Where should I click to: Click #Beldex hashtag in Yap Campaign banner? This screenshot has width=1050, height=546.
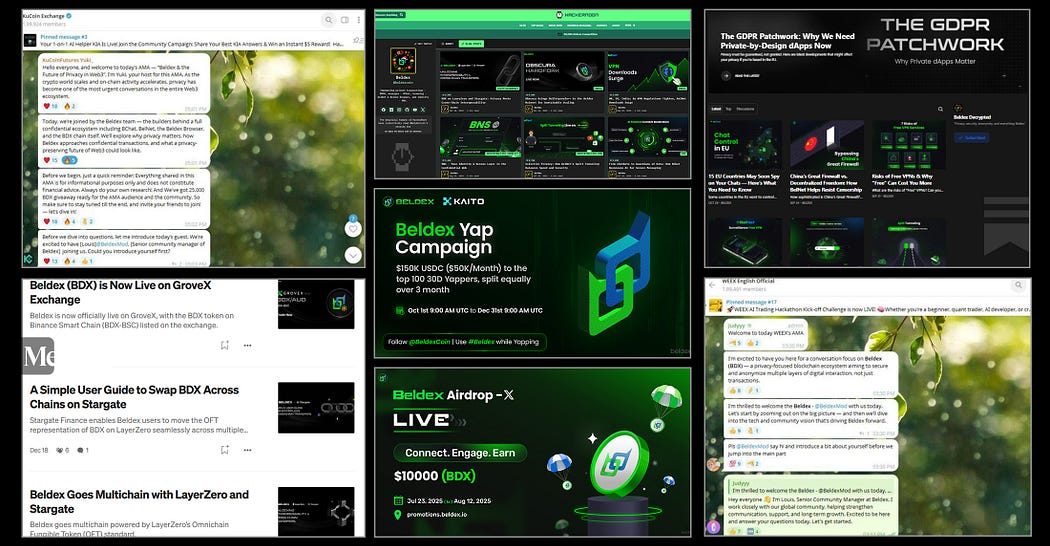481,342
